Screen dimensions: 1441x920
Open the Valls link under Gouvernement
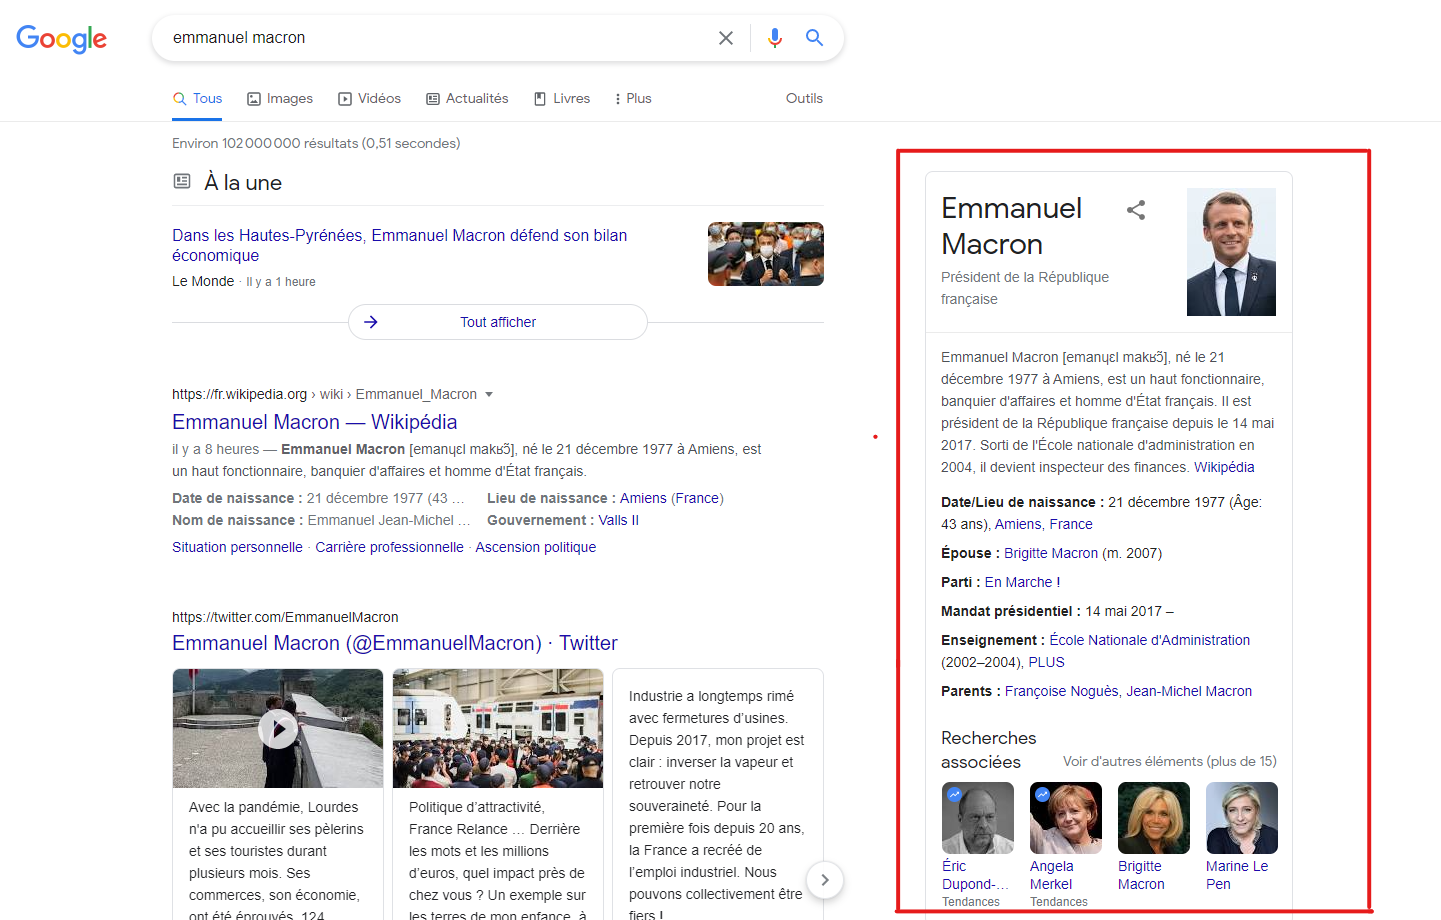[619, 520]
